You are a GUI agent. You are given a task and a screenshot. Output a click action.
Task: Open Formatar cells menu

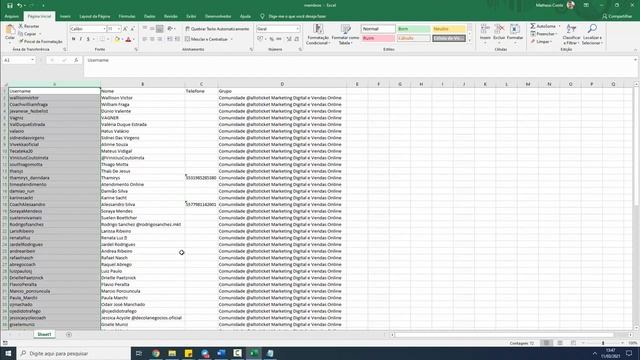[515, 33]
